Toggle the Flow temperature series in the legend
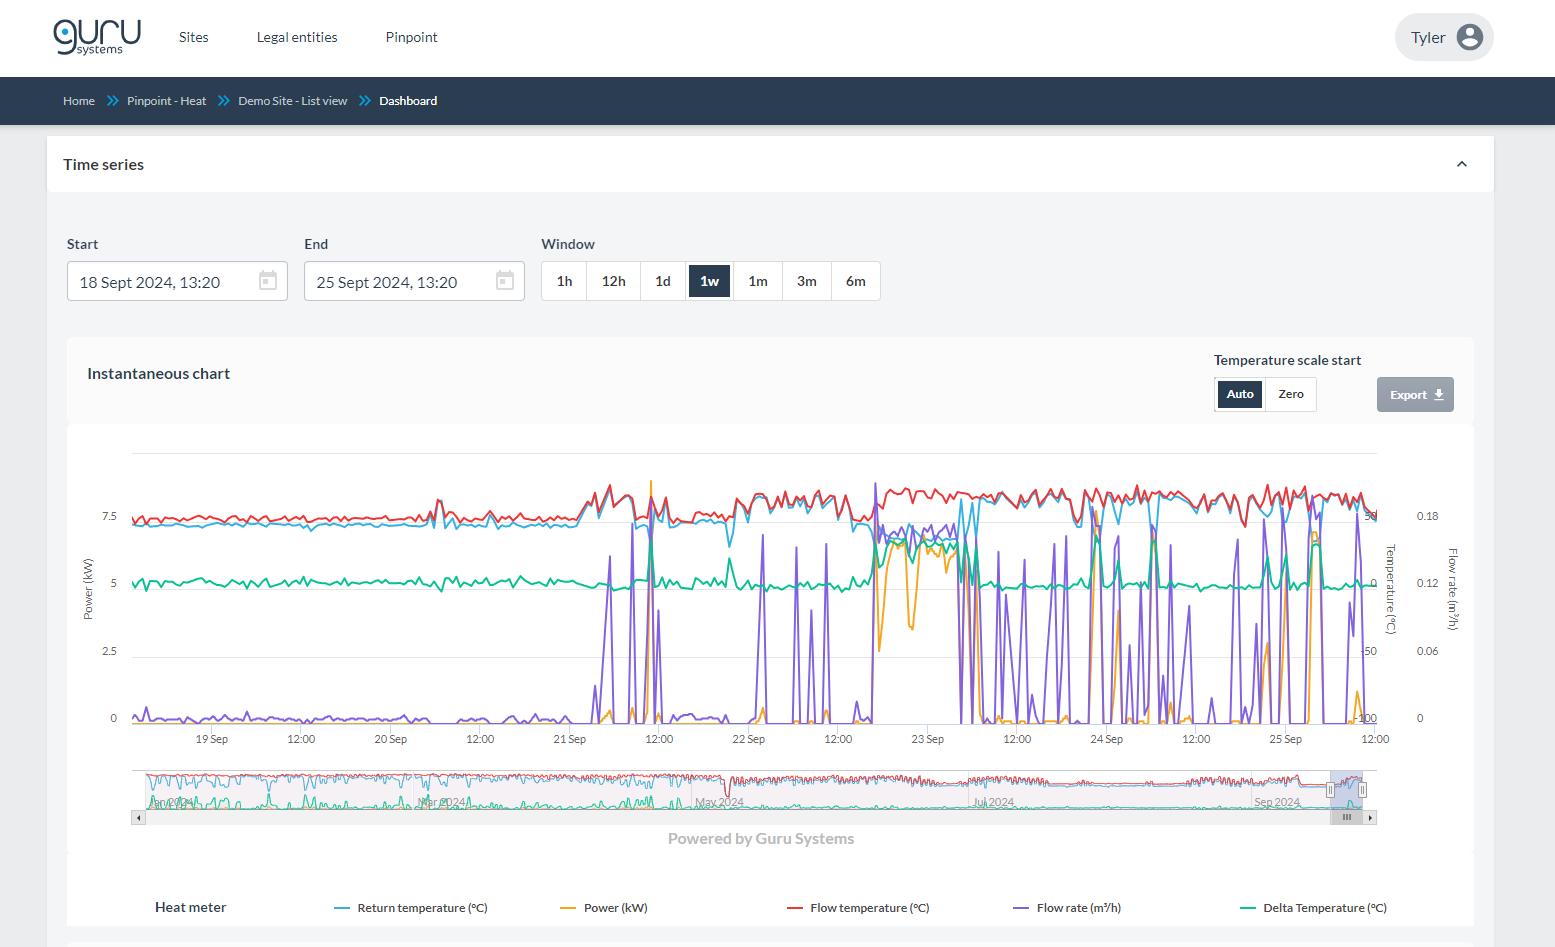Screen dimensions: 1555x947 coord(858,908)
